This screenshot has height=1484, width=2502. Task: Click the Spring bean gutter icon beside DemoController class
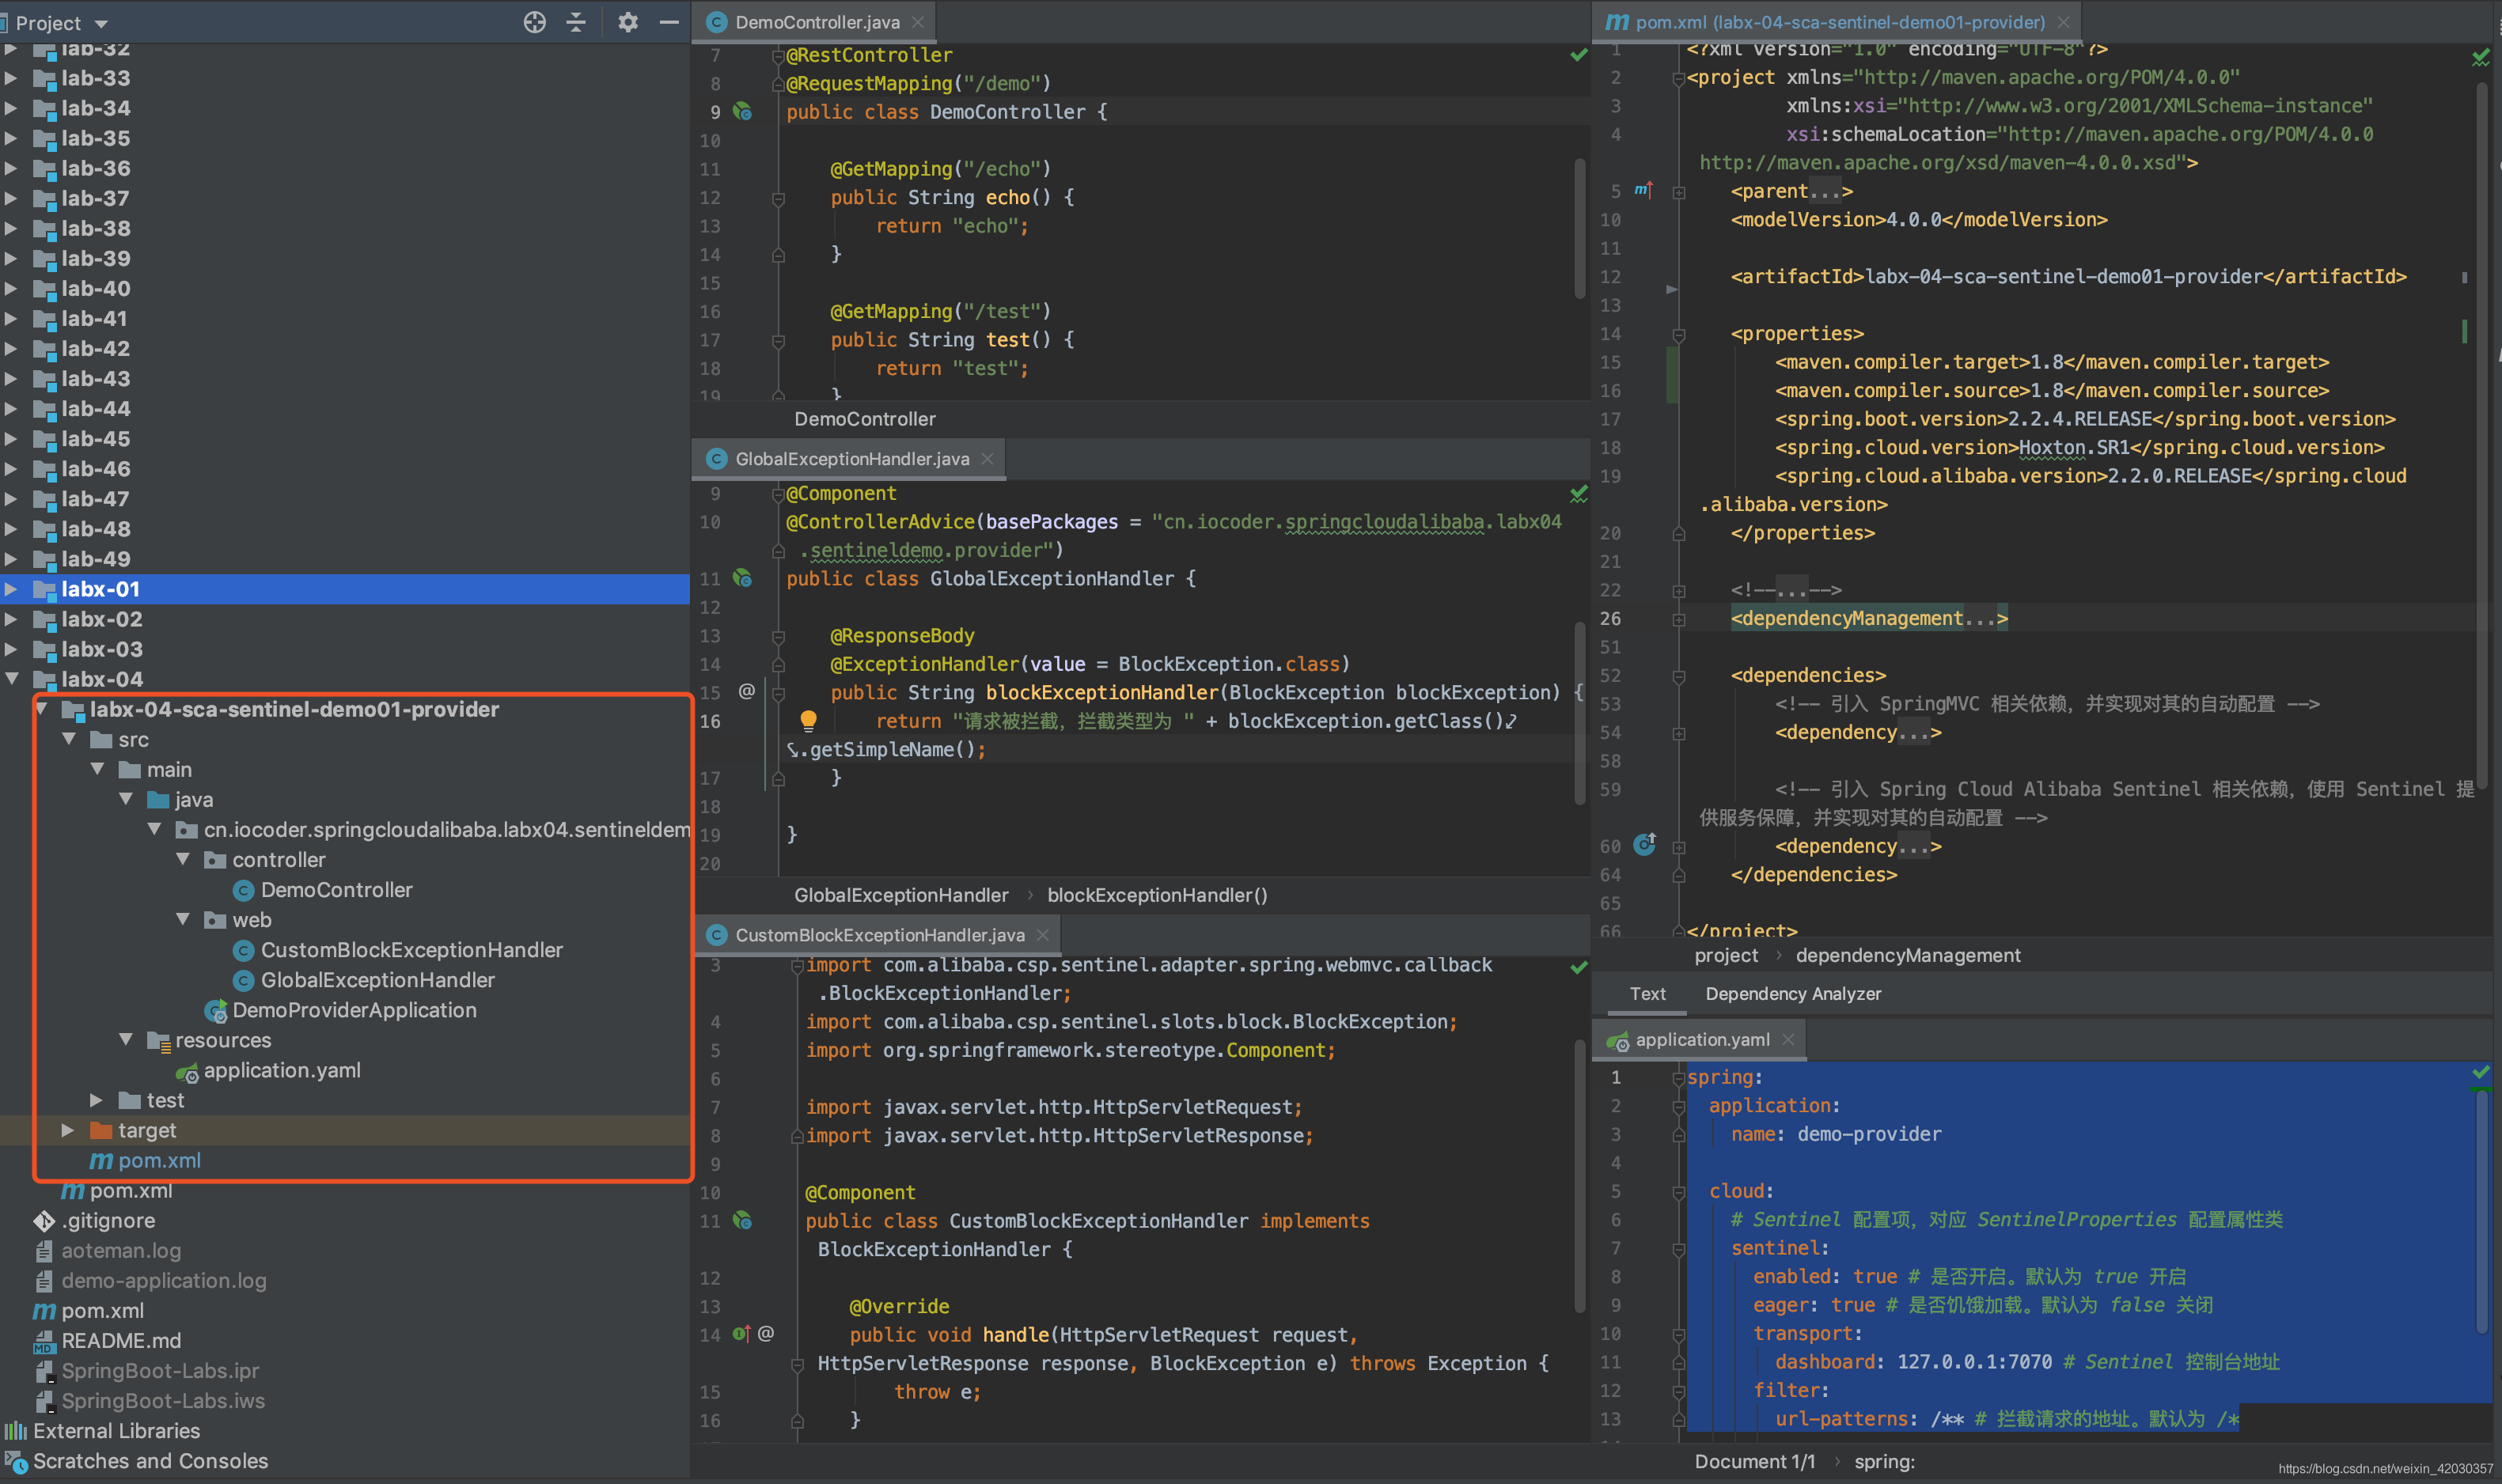tap(743, 111)
